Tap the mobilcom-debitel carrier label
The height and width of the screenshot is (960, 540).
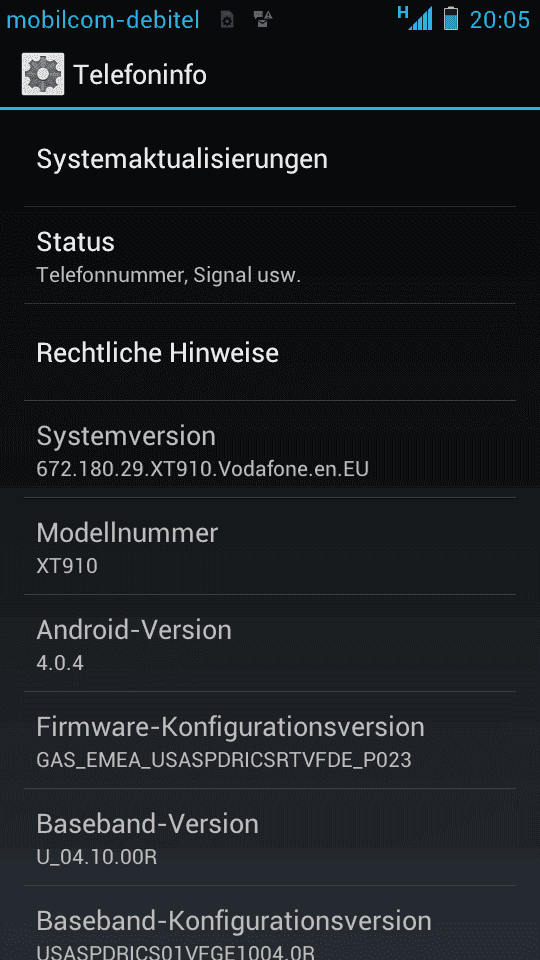(x=102, y=20)
